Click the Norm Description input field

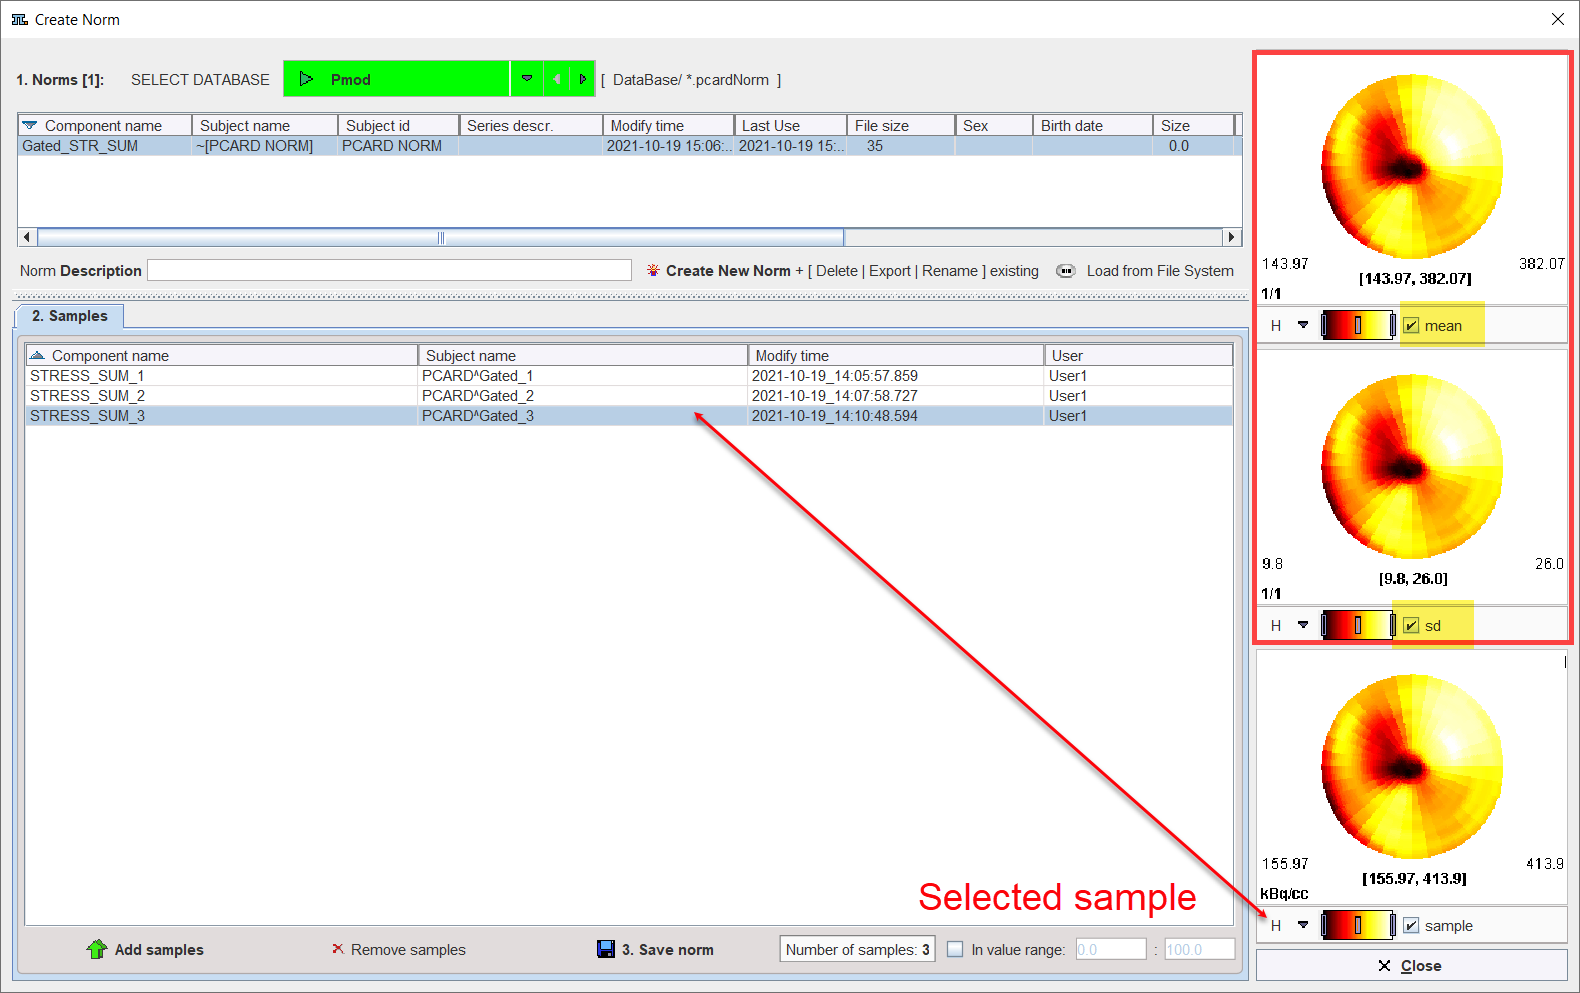point(389,270)
